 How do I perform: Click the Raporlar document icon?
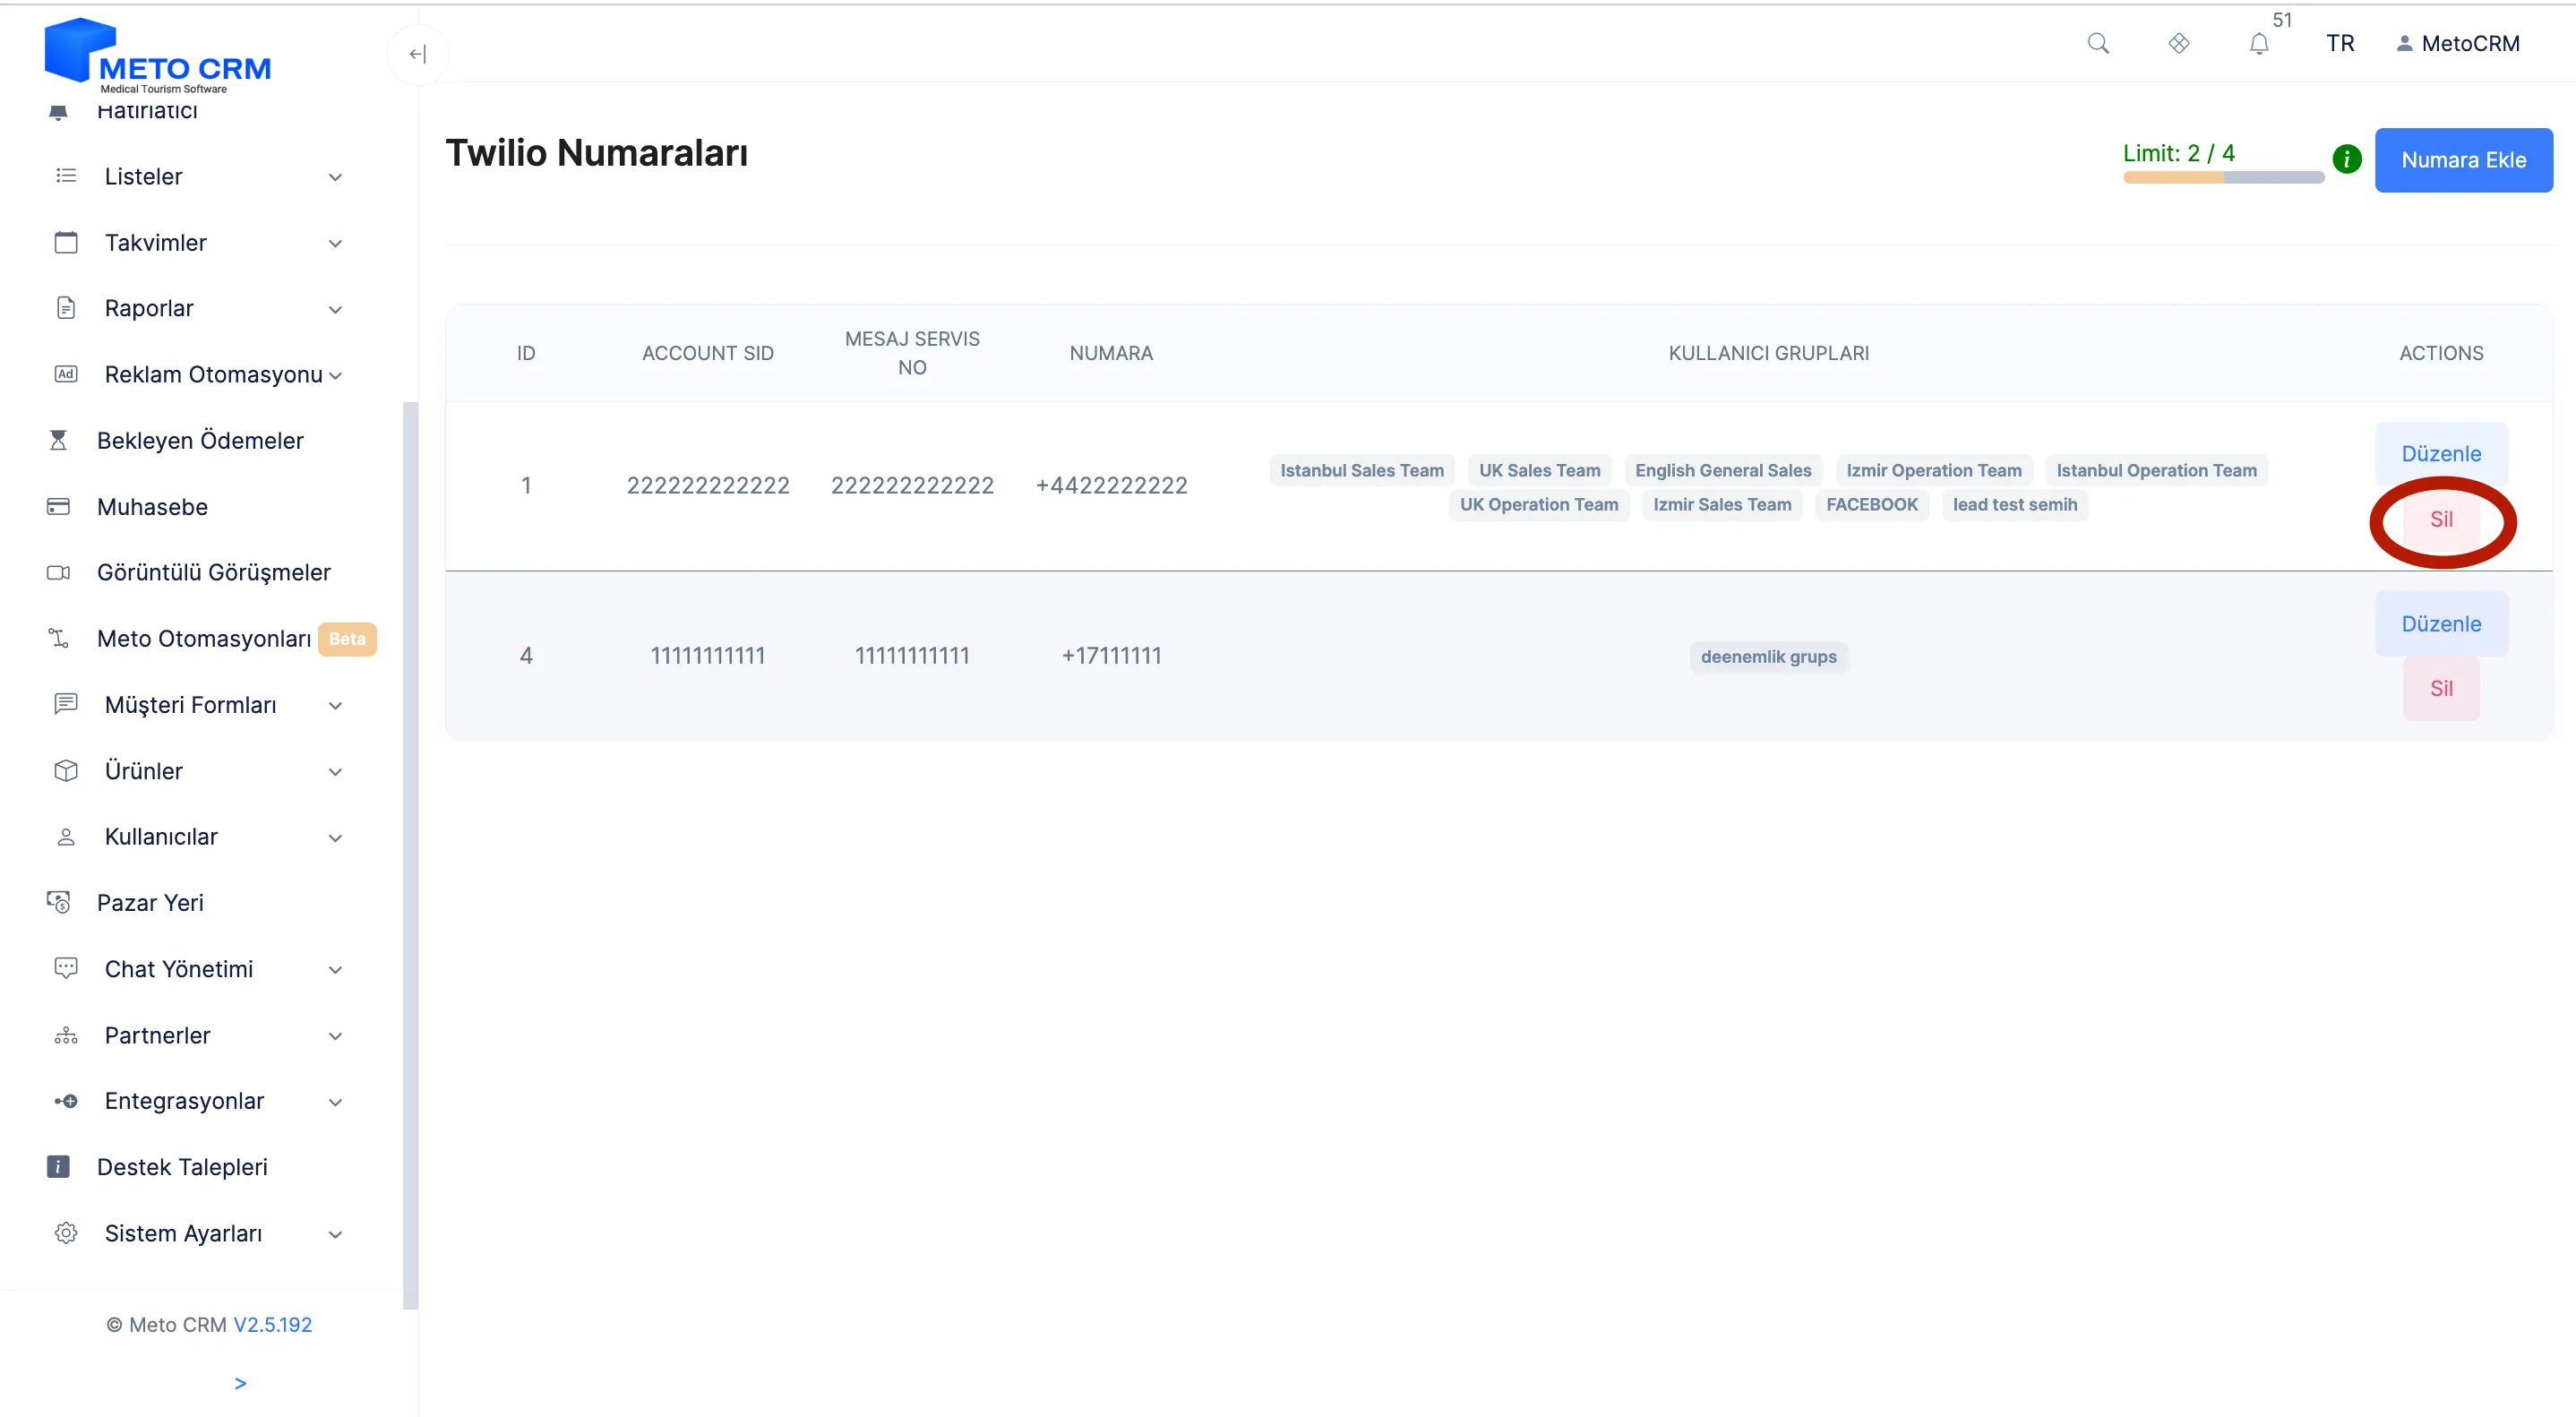66,308
